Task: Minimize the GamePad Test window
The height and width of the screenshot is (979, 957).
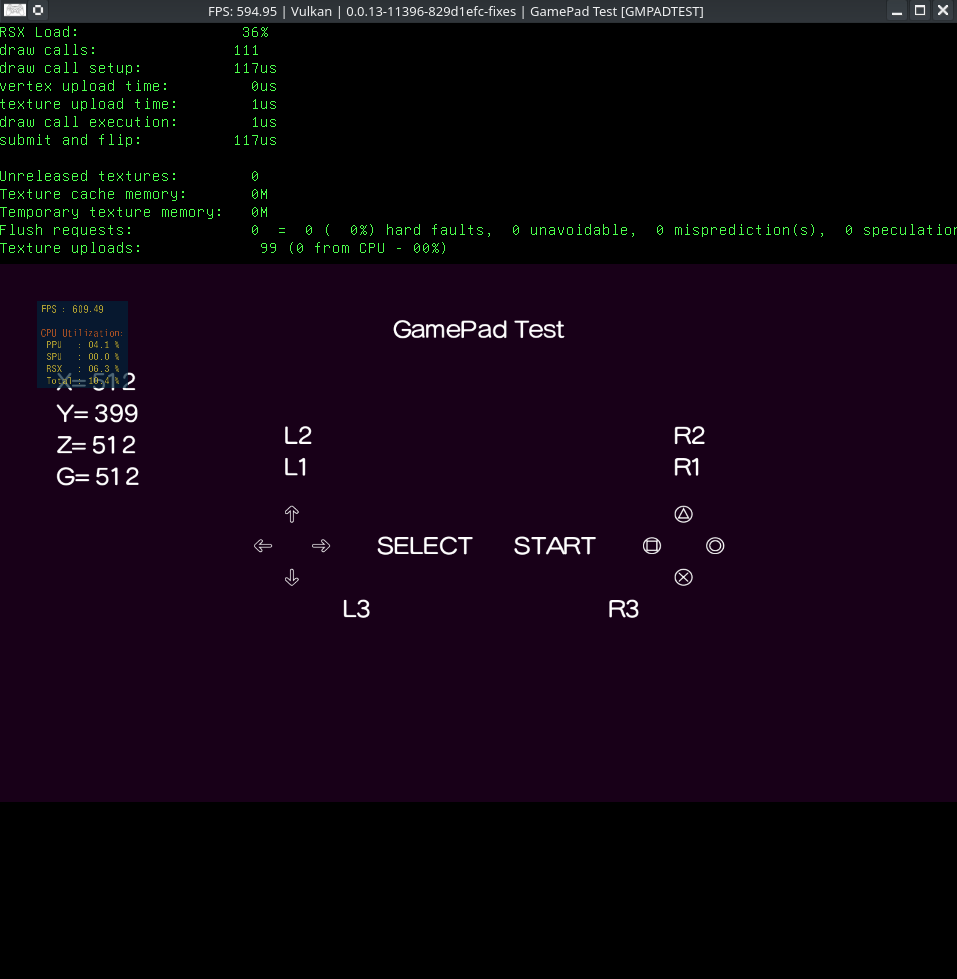Action: (897, 11)
